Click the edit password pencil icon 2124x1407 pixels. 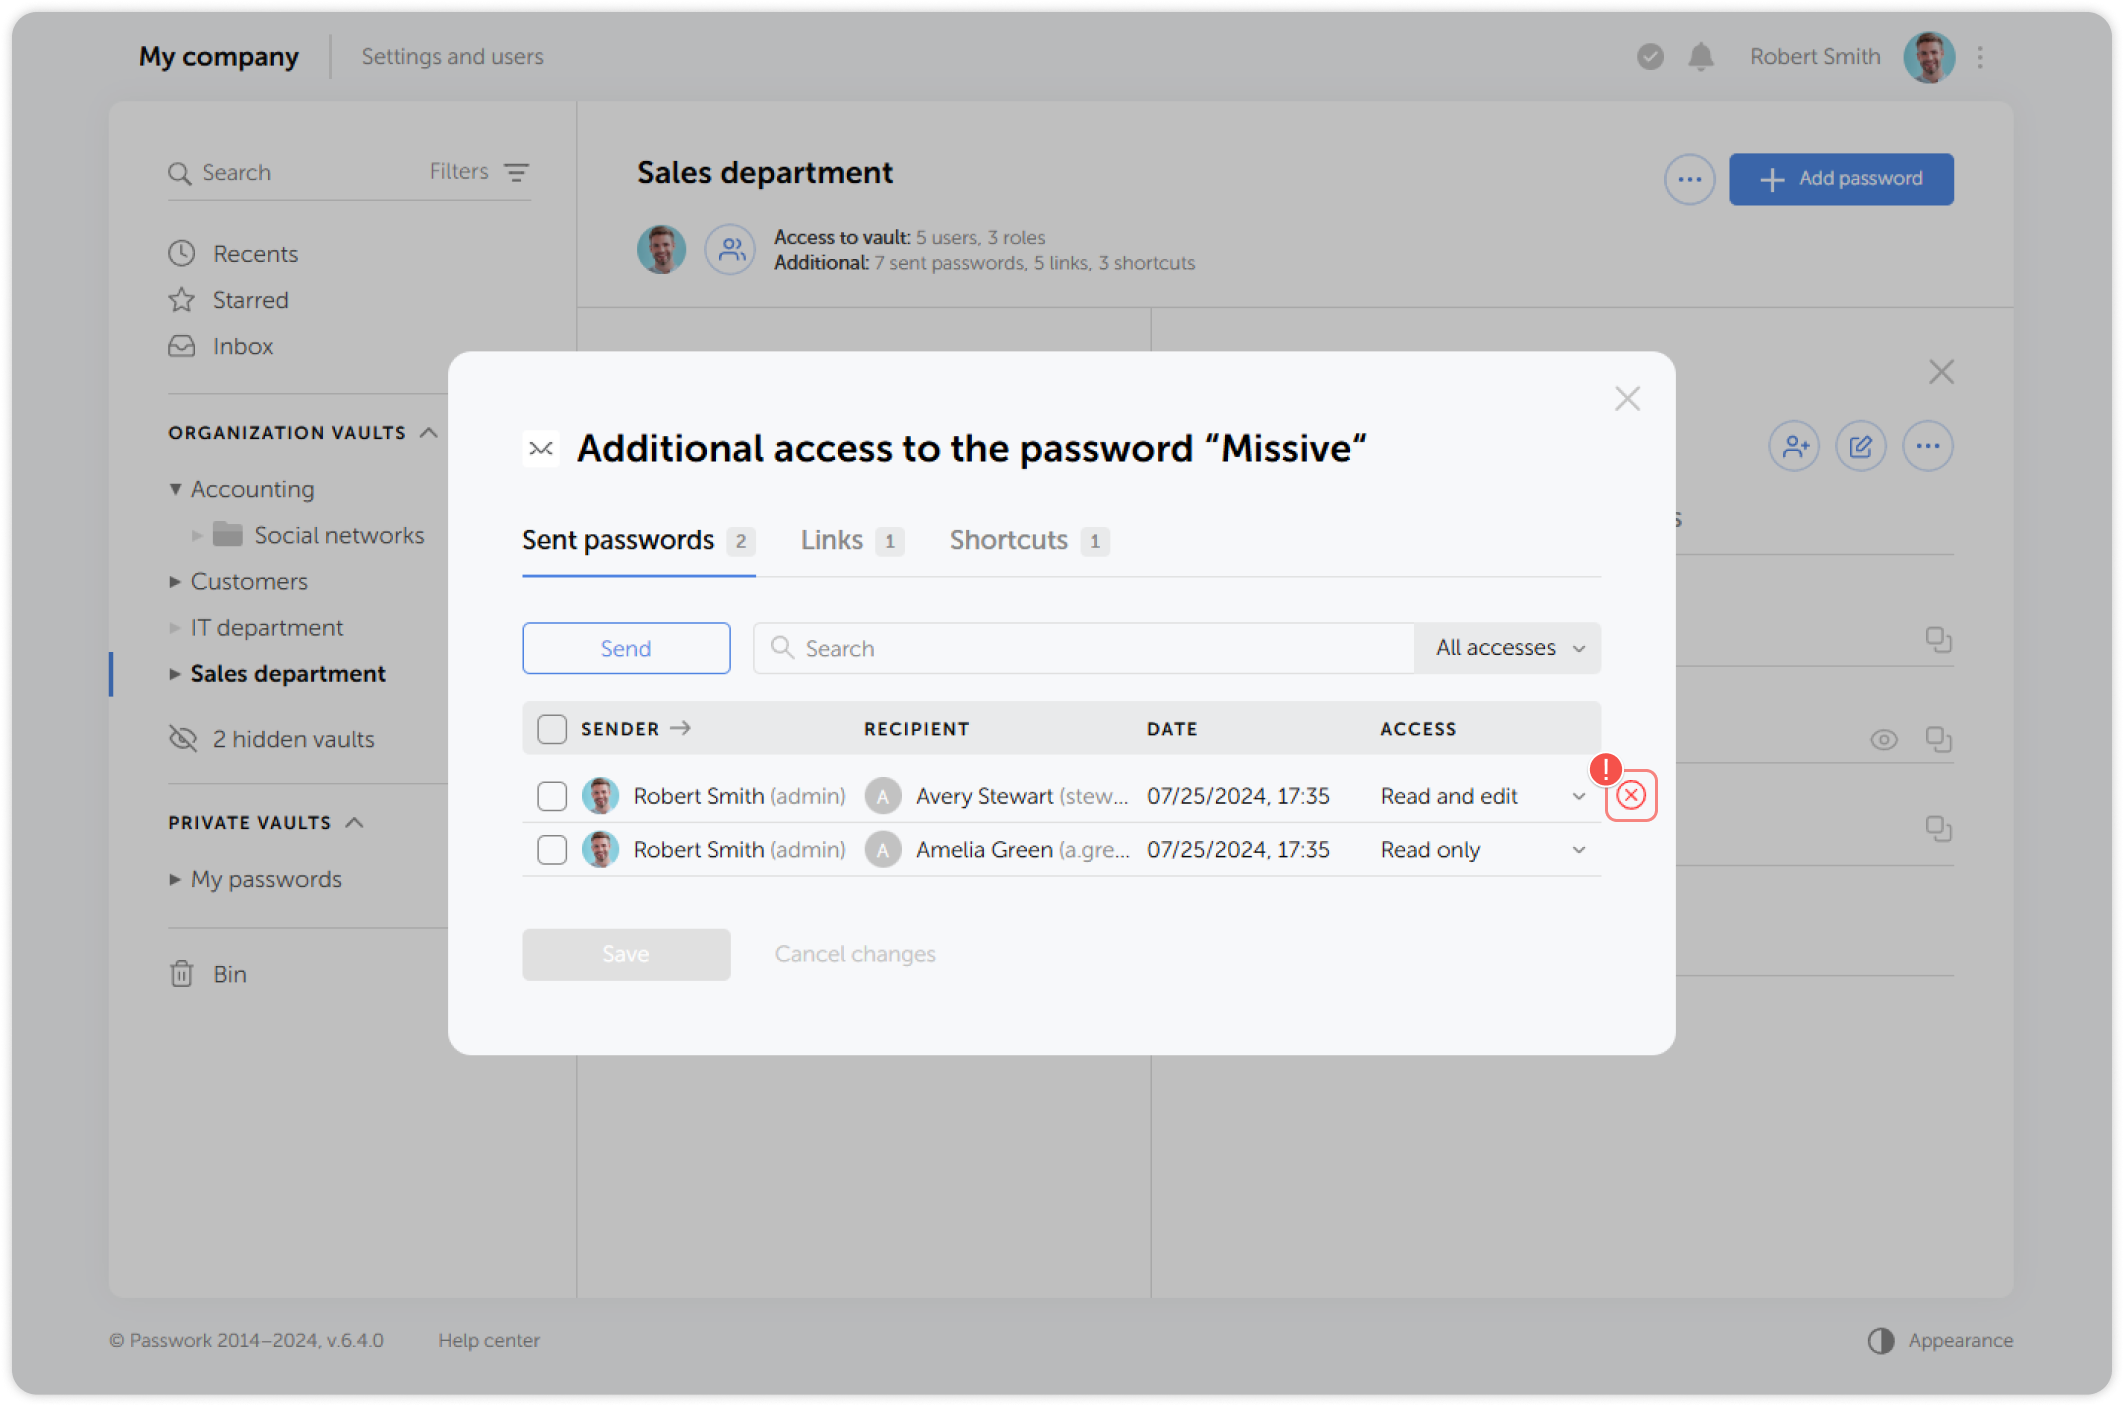[1860, 446]
